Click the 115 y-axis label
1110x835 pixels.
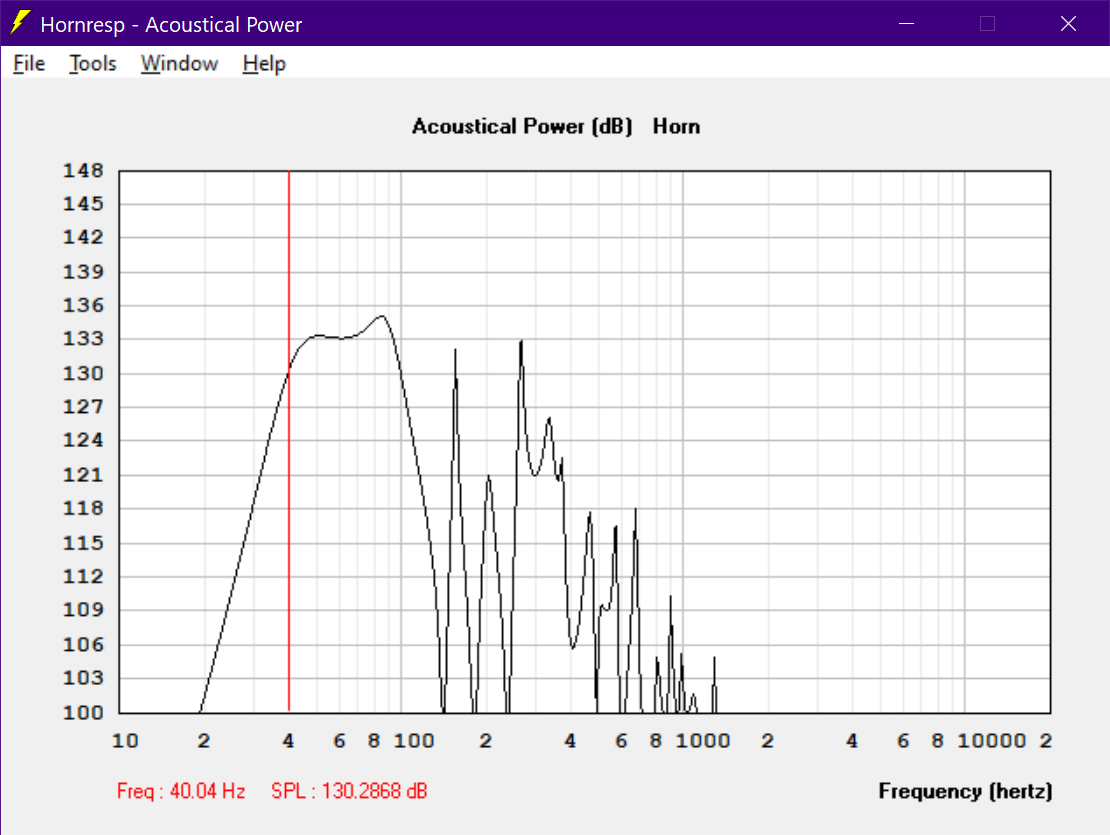[84, 543]
